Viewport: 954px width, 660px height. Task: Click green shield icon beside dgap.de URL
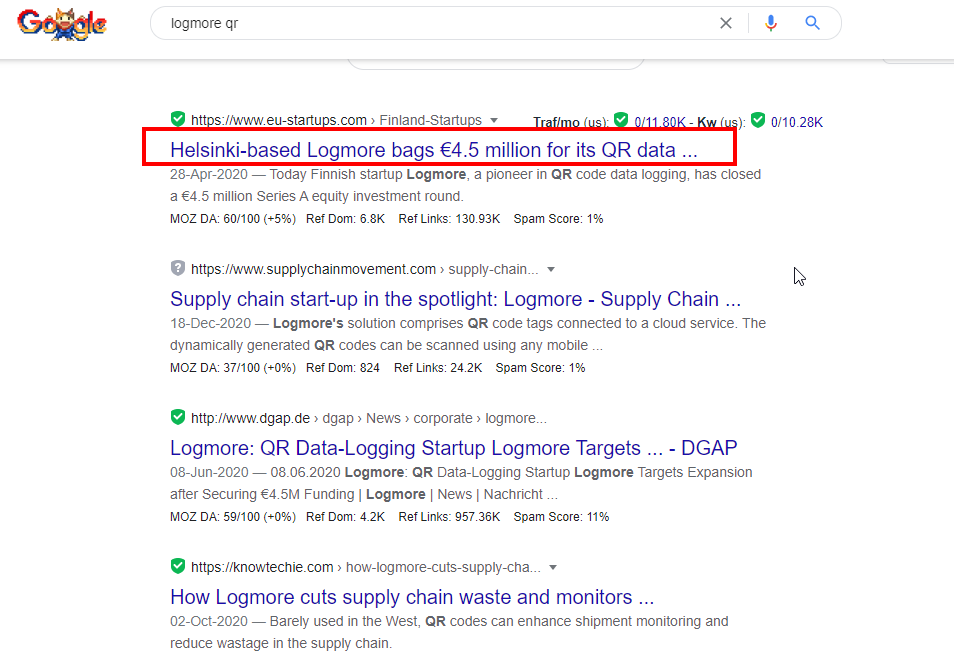(178, 417)
